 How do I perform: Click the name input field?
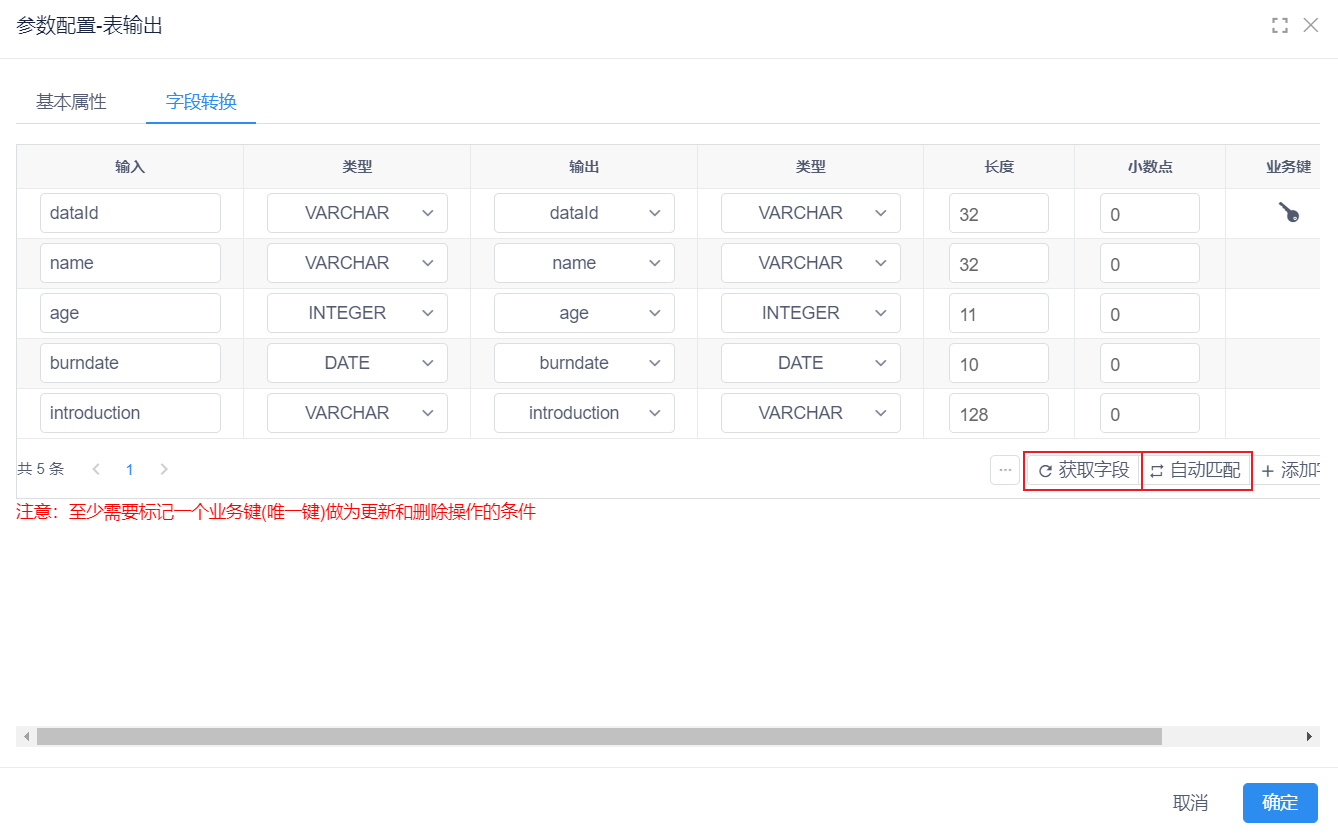[x=130, y=263]
